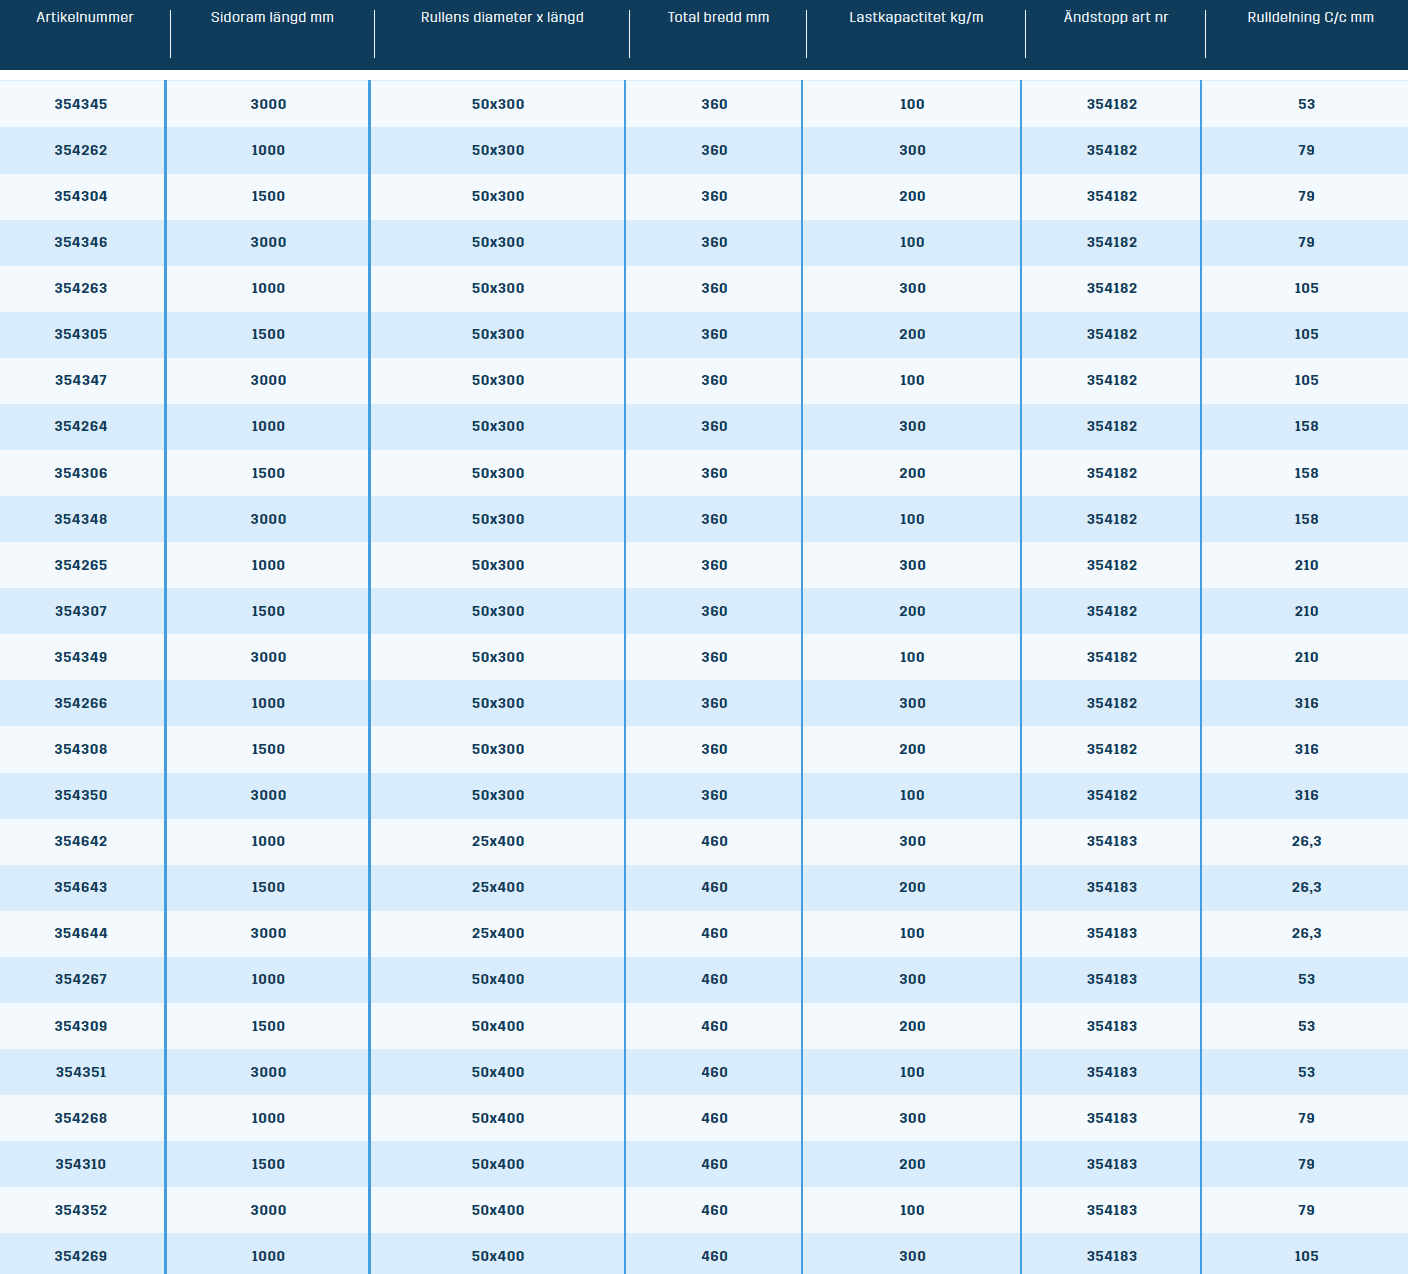The width and height of the screenshot is (1408, 1274).
Task: Select article number 354267
Action: pyautogui.click(x=81, y=979)
